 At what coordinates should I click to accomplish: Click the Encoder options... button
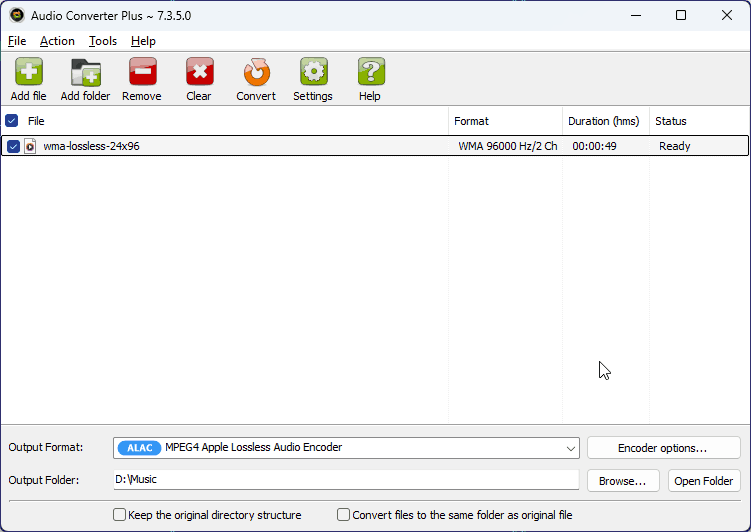(663, 448)
